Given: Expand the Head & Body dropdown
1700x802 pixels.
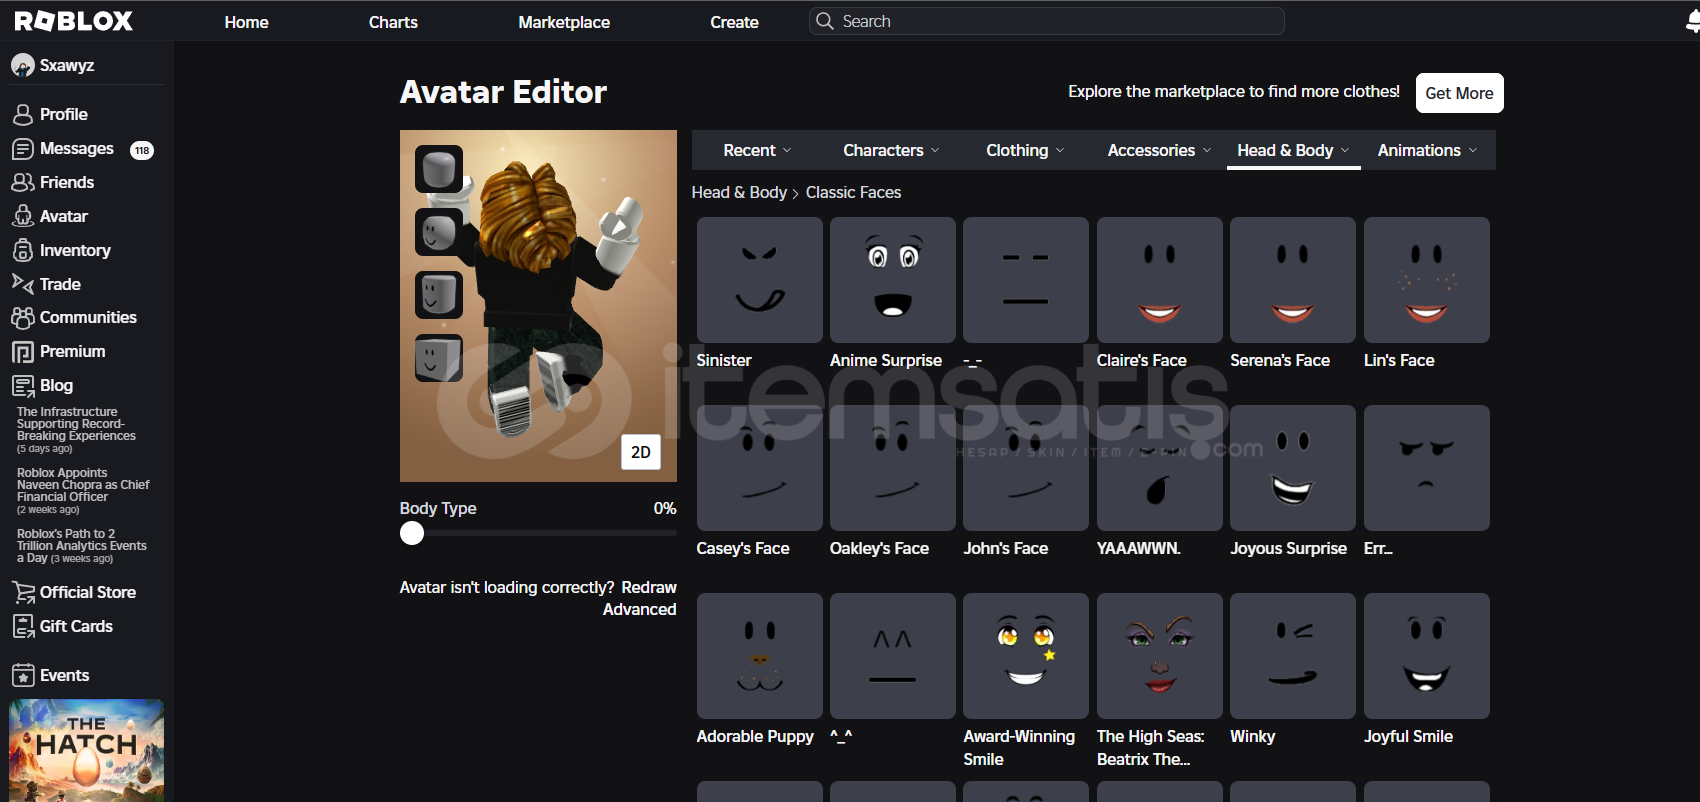Looking at the screenshot, I should (1294, 150).
